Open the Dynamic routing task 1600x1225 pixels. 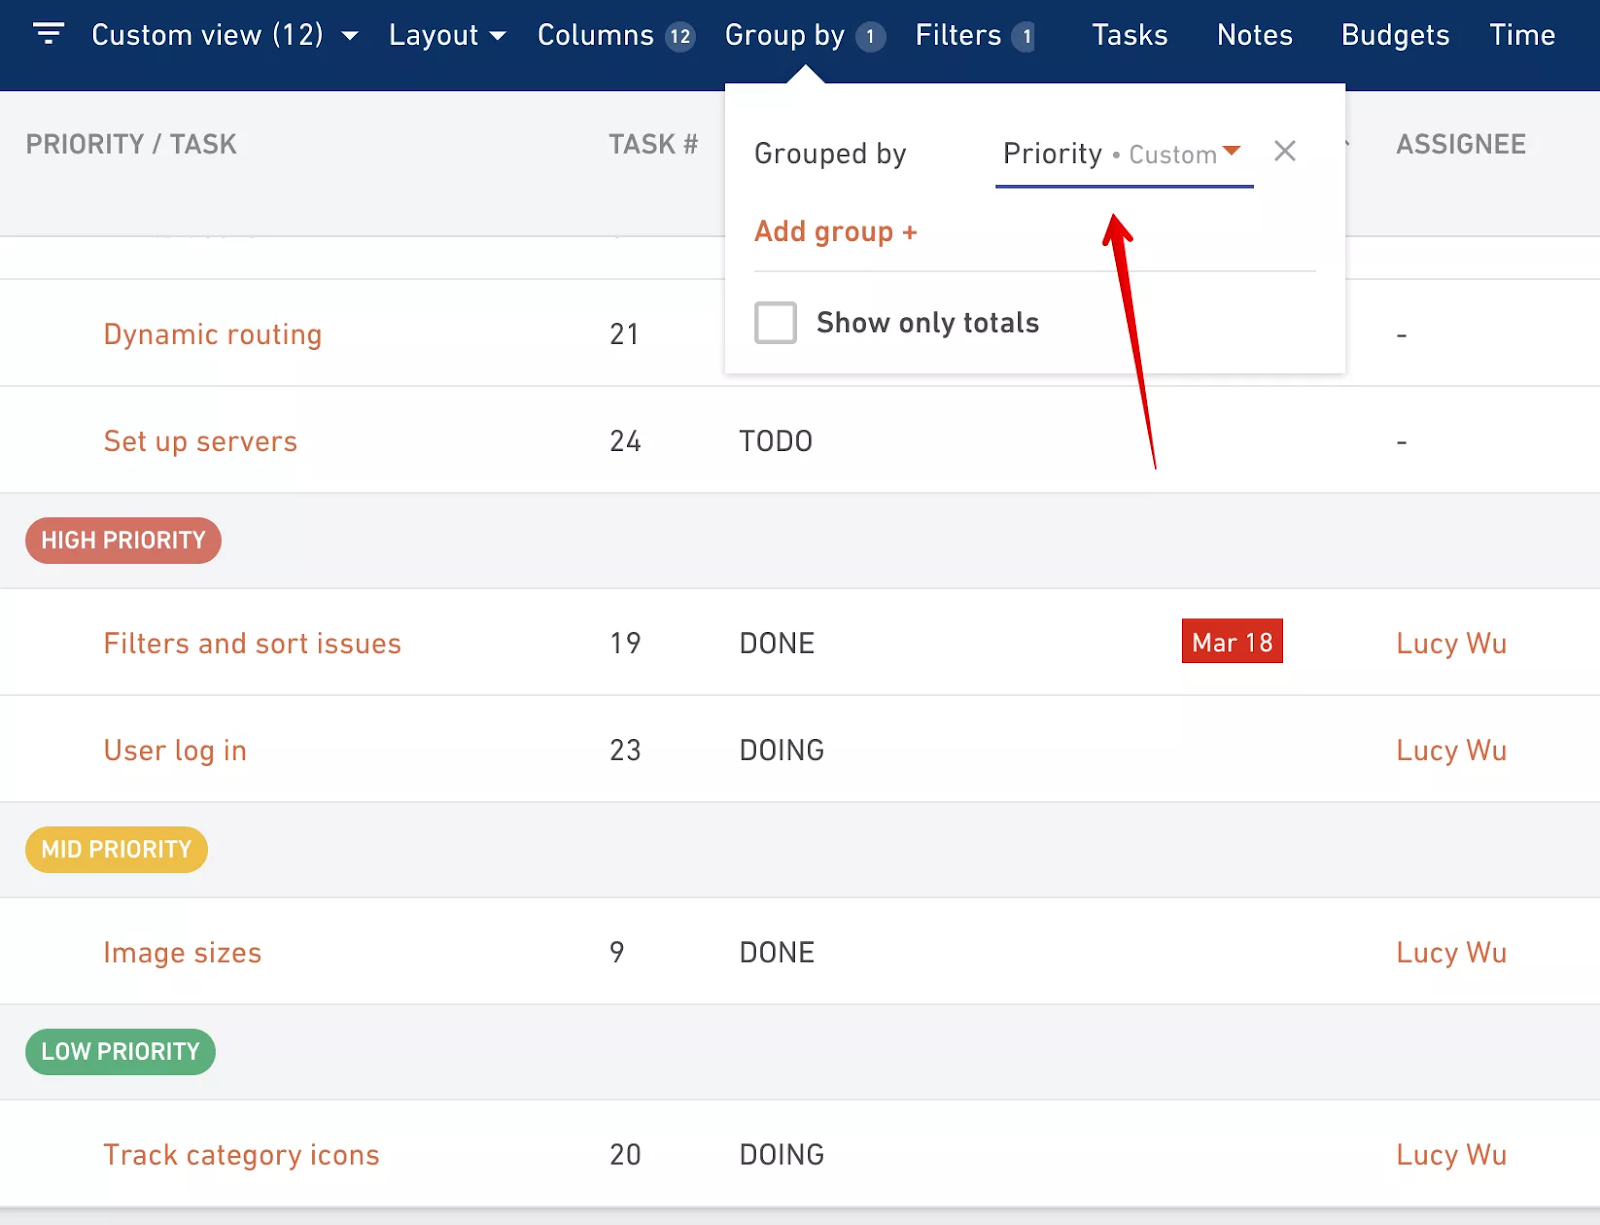(212, 333)
